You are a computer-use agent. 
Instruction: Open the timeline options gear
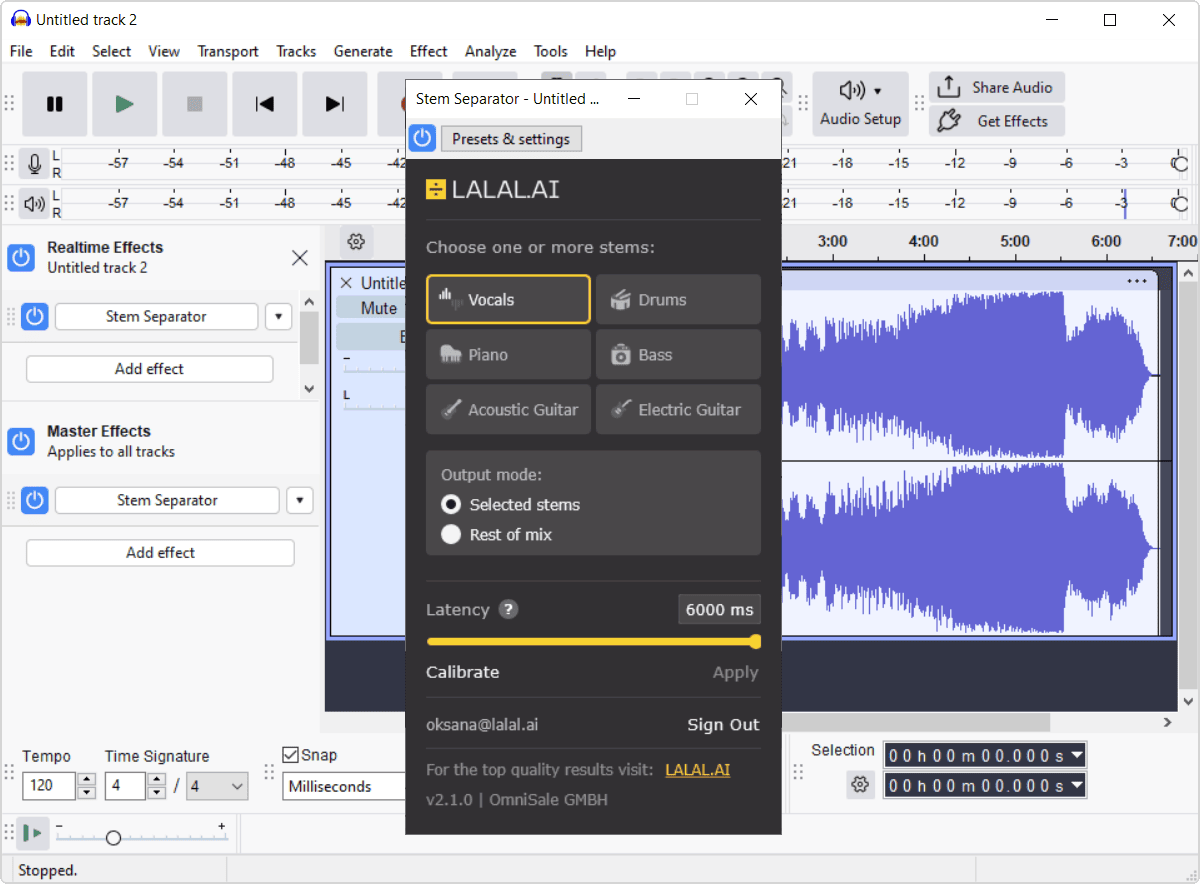[356, 241]
